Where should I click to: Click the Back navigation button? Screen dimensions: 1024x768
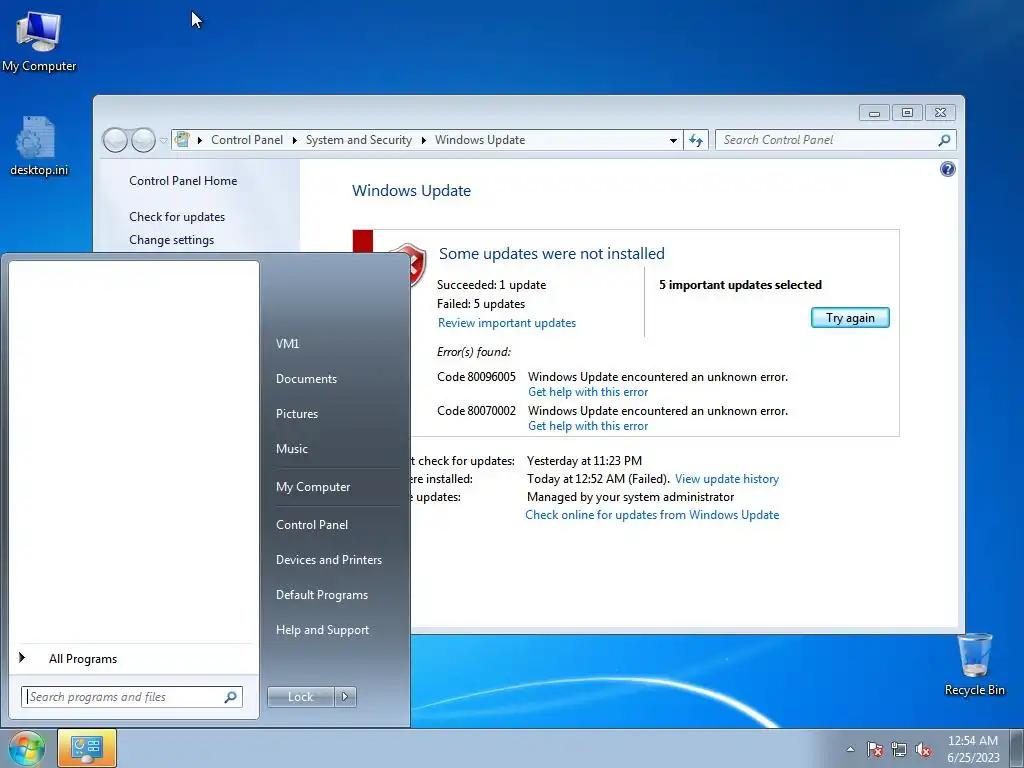tap(115, 140)
